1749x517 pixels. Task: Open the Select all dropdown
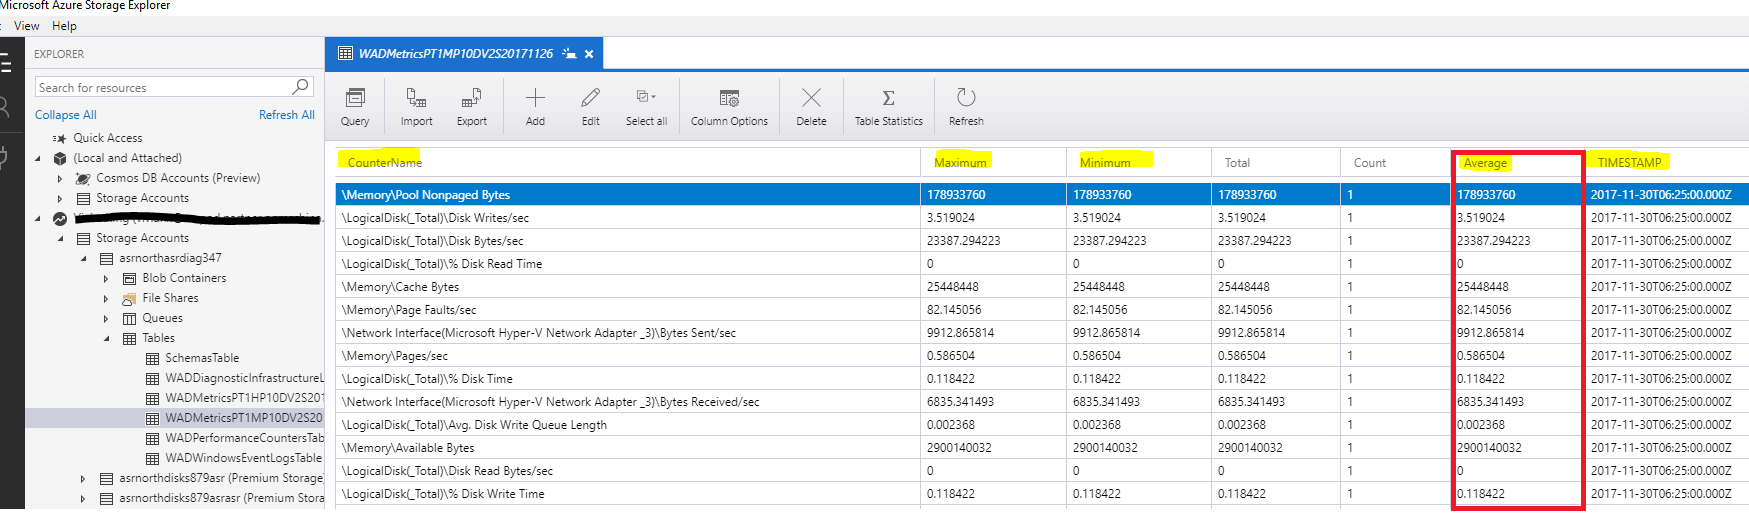point(654,97)
